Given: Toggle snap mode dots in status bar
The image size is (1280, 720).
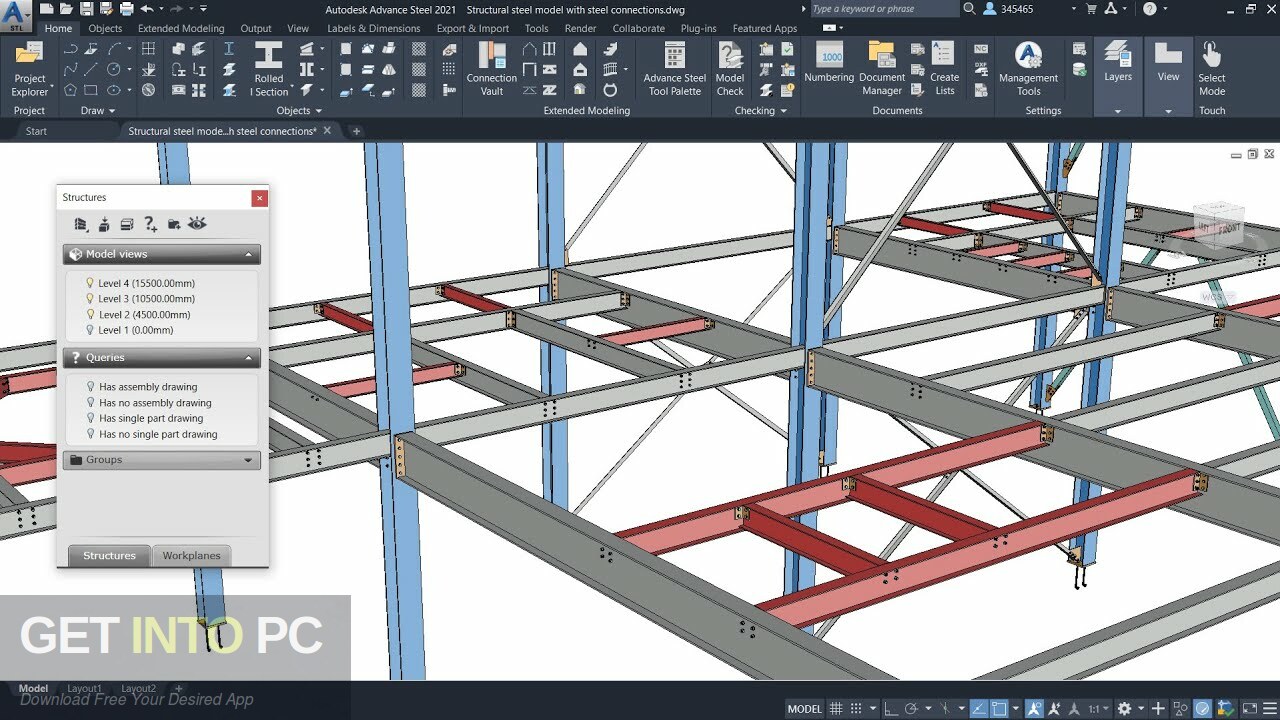Looking at the screenshot, I should click(x=858, y=709).
